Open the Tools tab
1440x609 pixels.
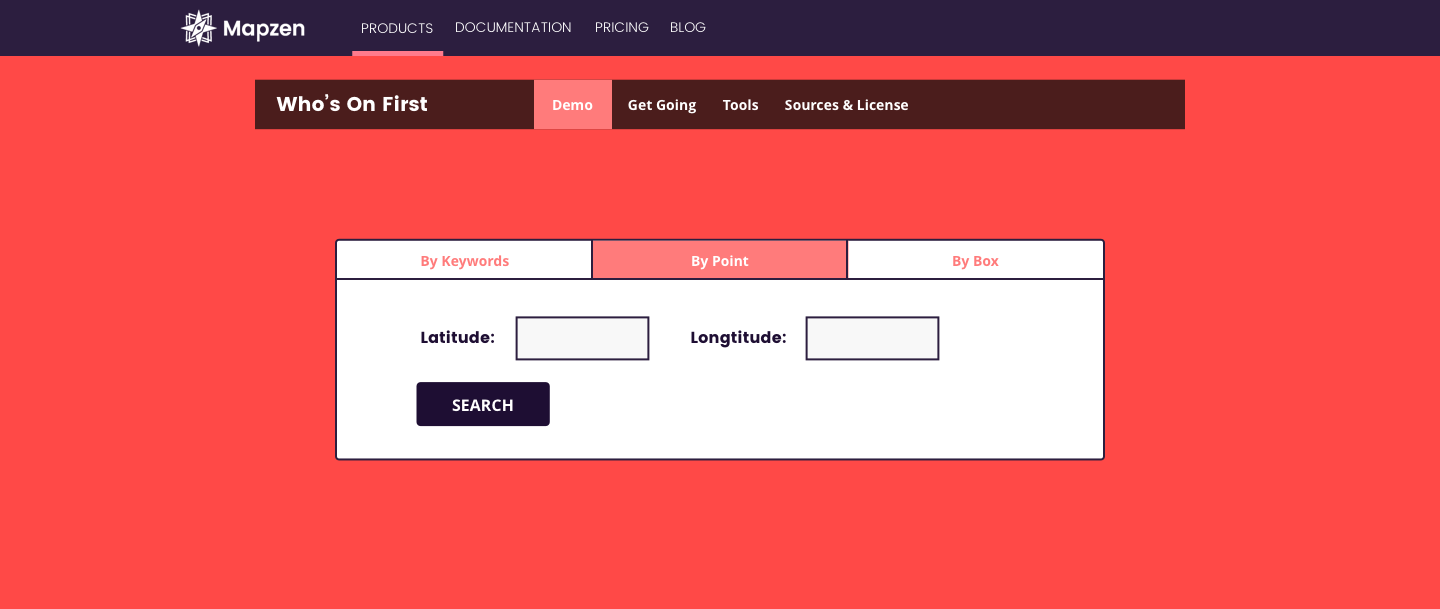coord(740,105)
